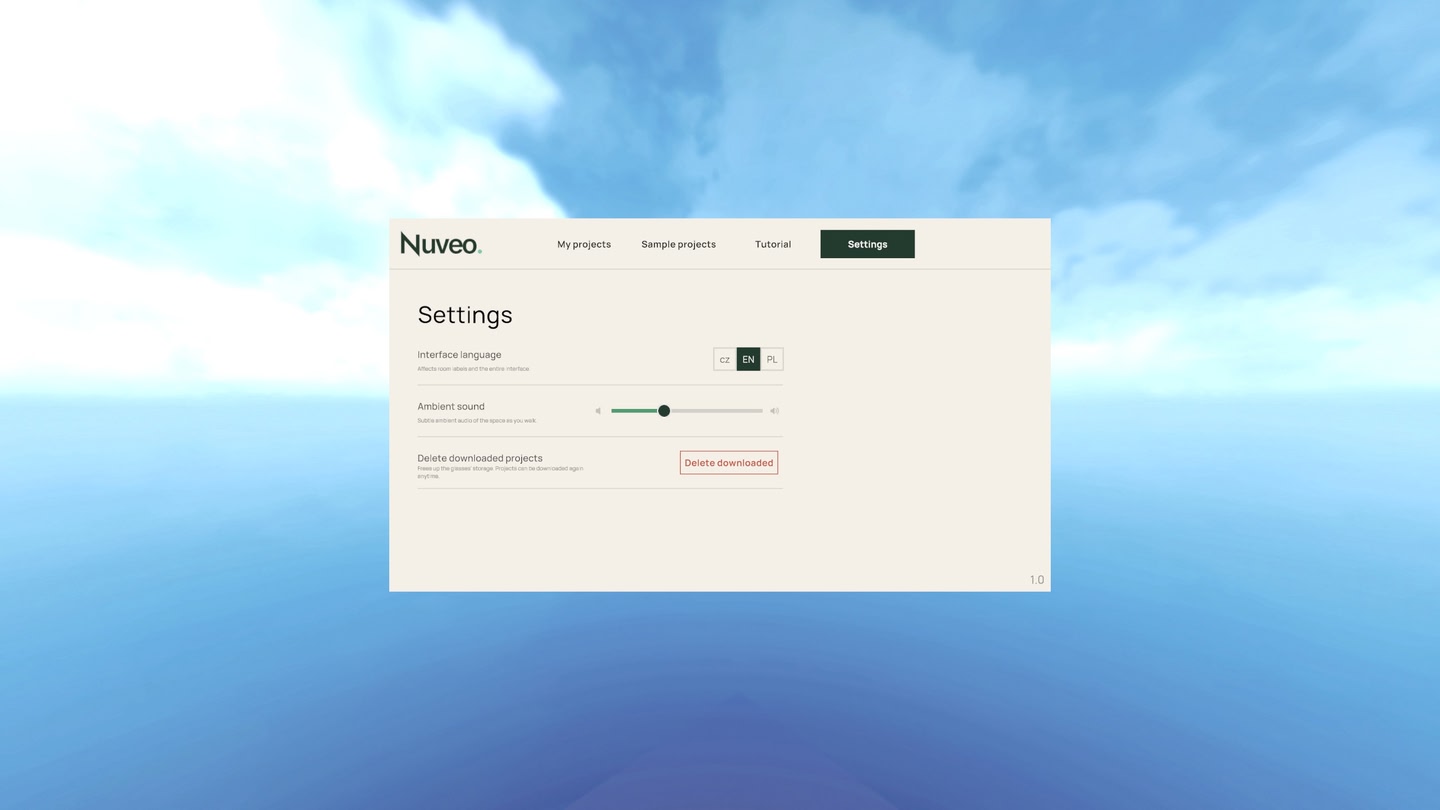Click the 'Subtle ambient audio' description text
This screenshot has height=810, width=1440.
(x=477, y=421)
